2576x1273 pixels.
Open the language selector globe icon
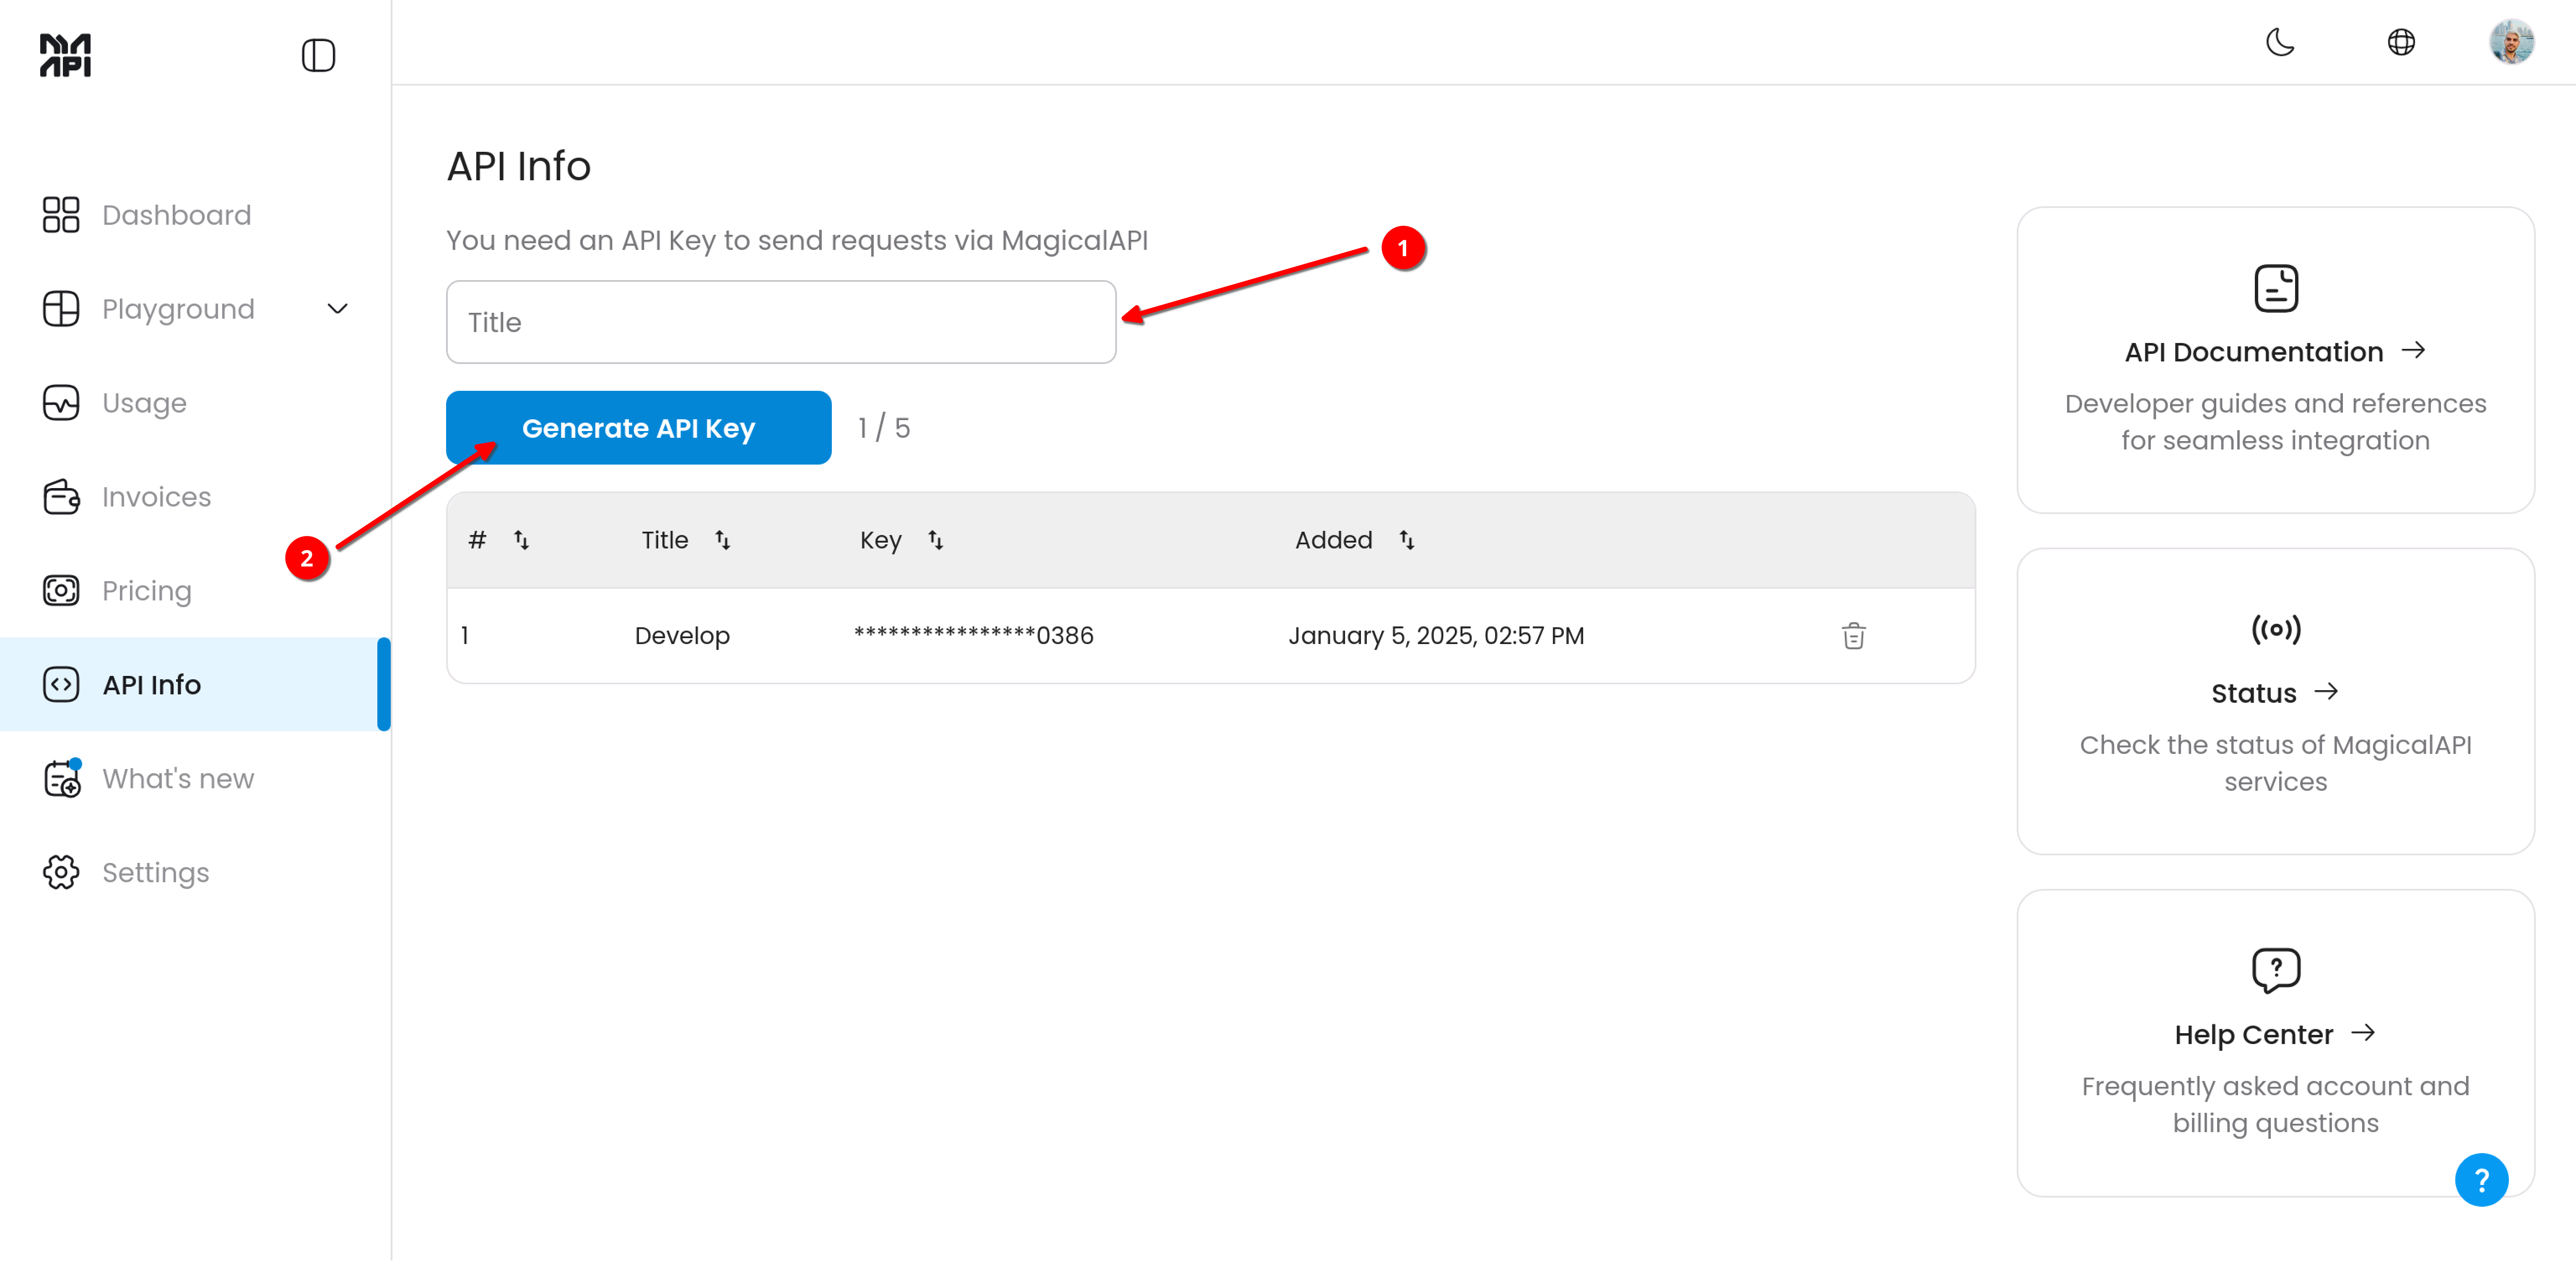coord(2401,42)
